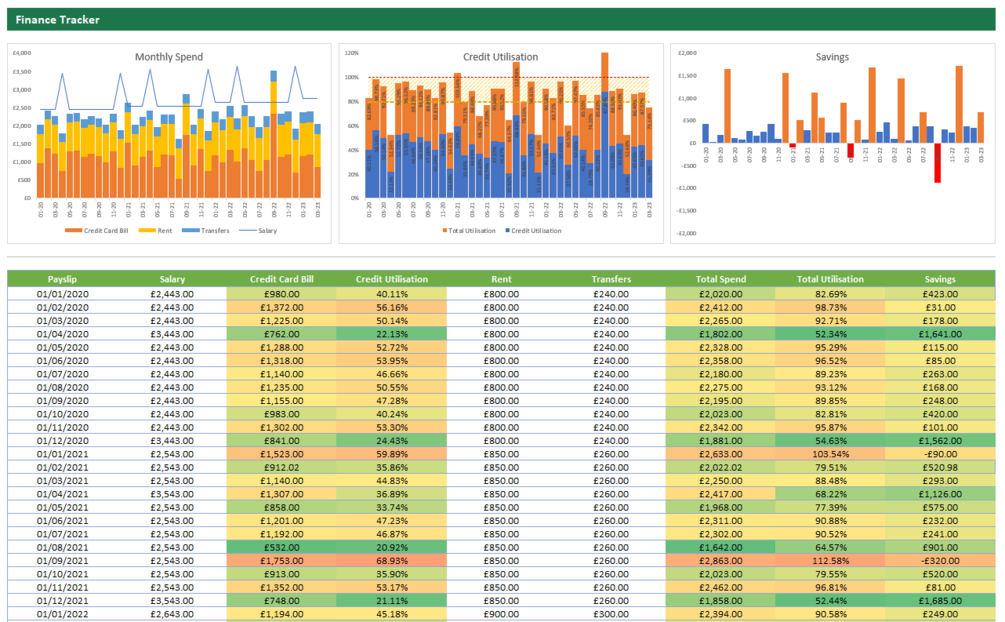Select the £900.00 rent cell

tap(501, 614)
